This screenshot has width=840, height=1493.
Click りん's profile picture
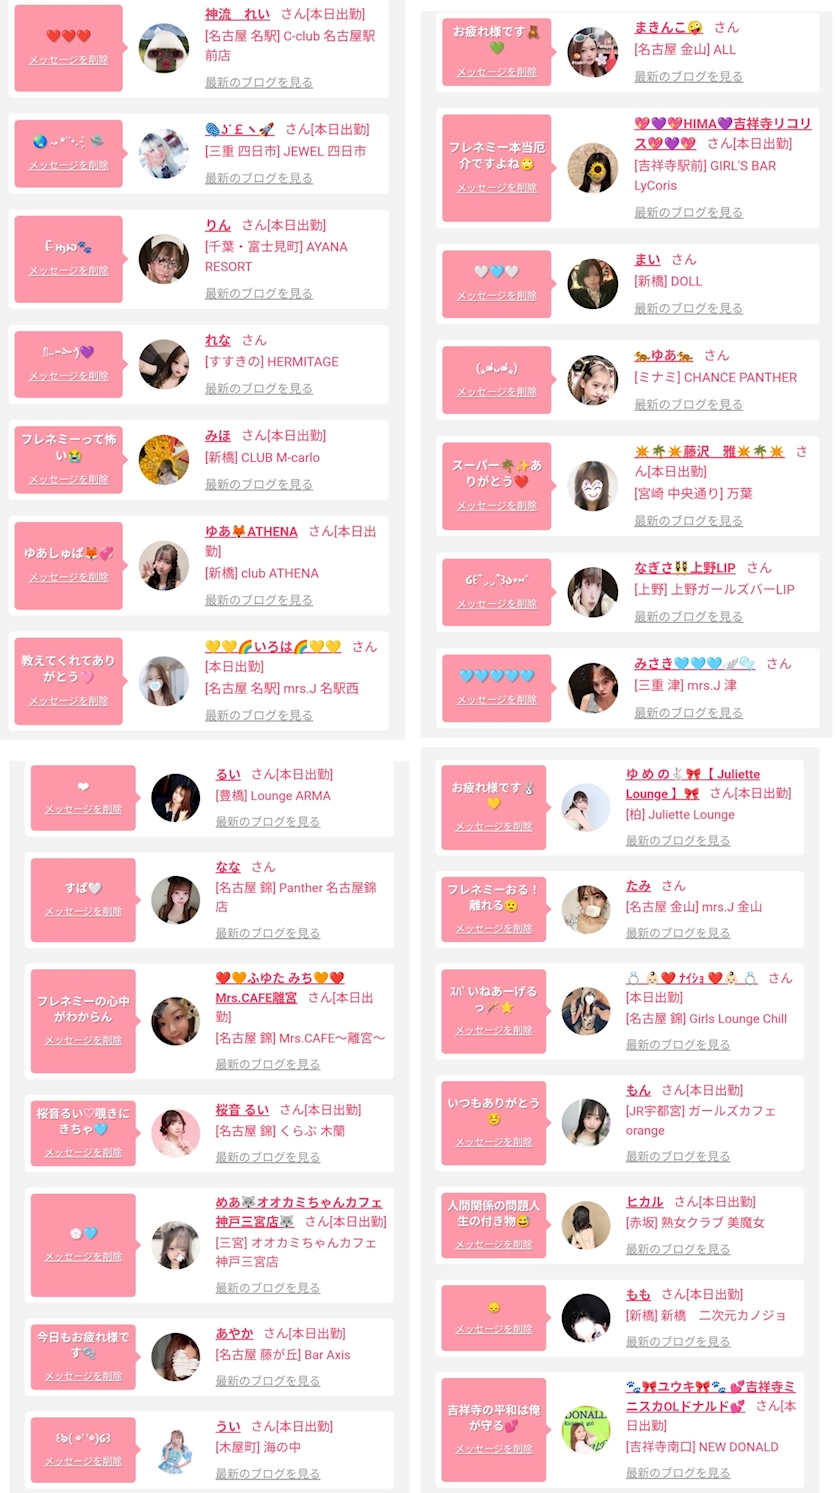tap(164, 259)
